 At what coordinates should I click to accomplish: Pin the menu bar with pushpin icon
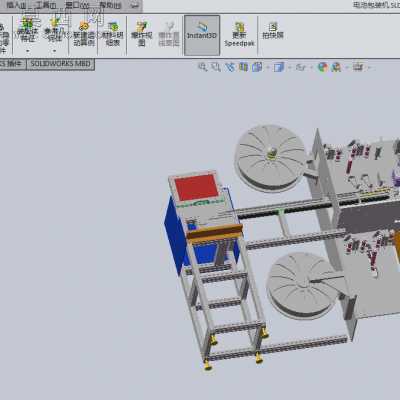pyautogui.click(x=135, y=5)
